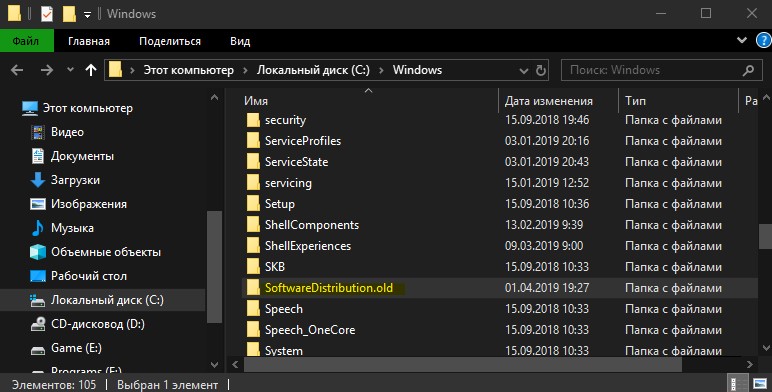Screen dimensions: 772x392
Task: Open Загрузки in the navigation pane
Action: 75,180
